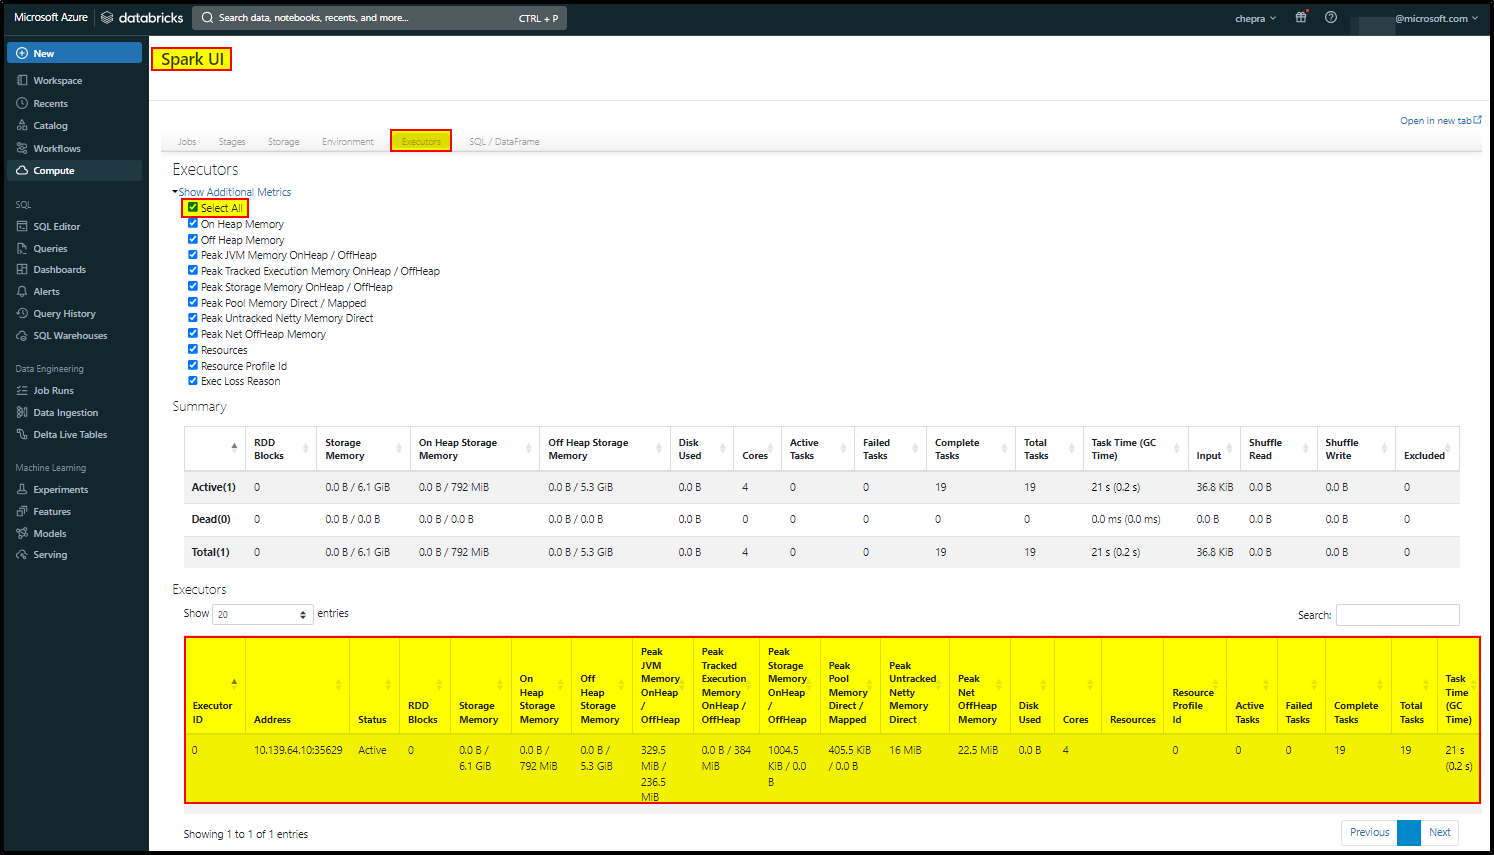This screenshot has height=855, width=1494.
Task: Uncheck On Heap Memory
Action: [x=193, y=223]
